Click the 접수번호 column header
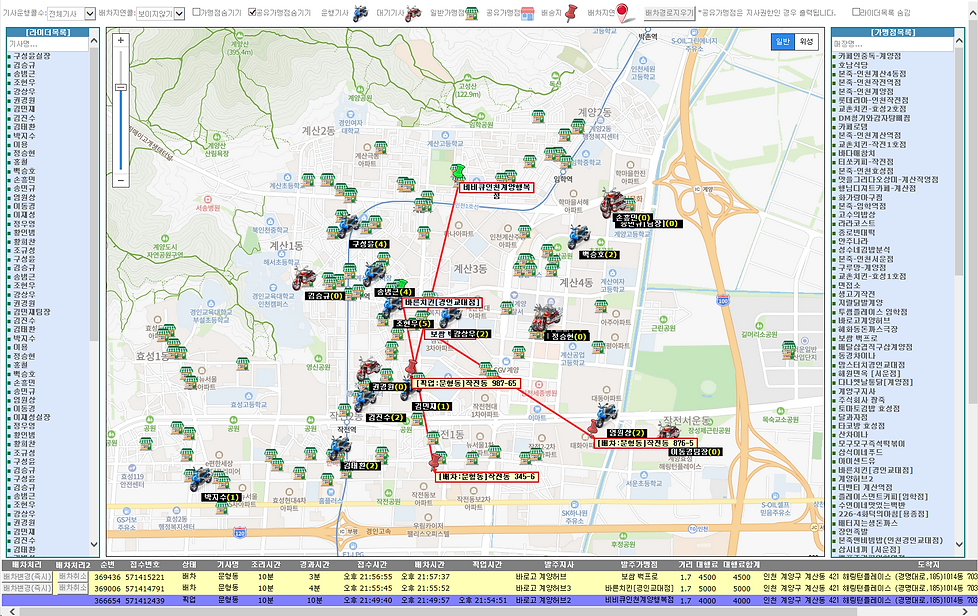Viewport: 978px width, 616px height. [145, 564]
